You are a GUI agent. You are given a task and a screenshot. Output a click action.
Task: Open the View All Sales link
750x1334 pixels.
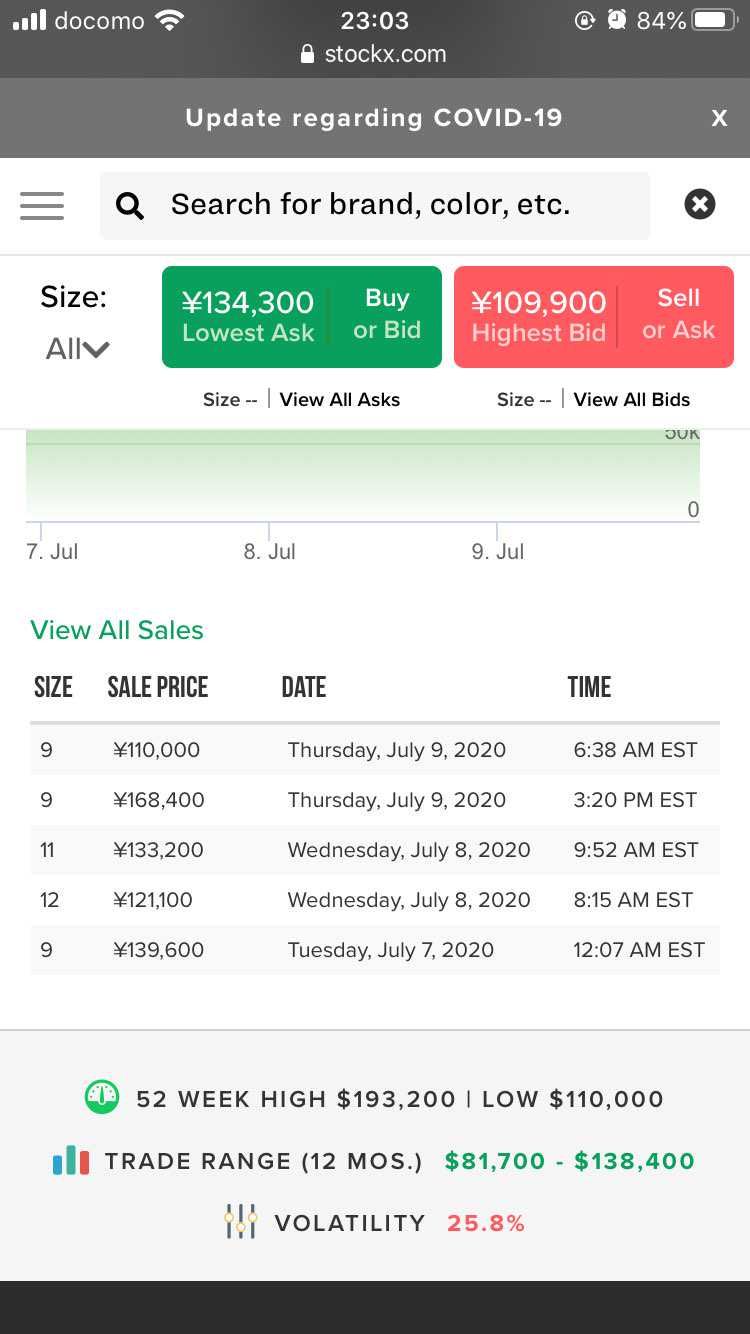pyautogui.click(x=117, y=630)
